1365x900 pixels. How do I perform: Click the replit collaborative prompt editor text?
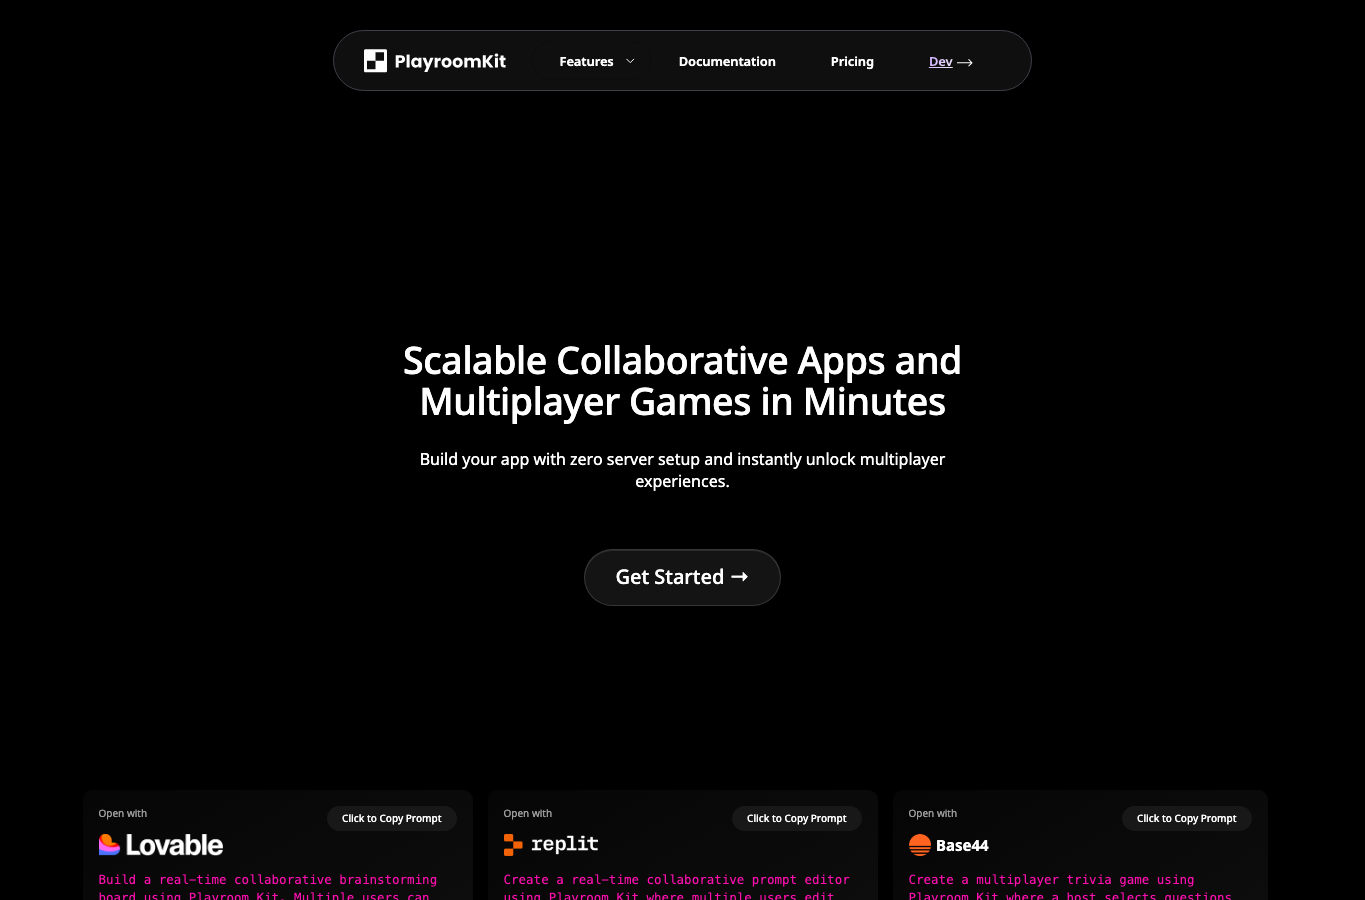point(677,887)
